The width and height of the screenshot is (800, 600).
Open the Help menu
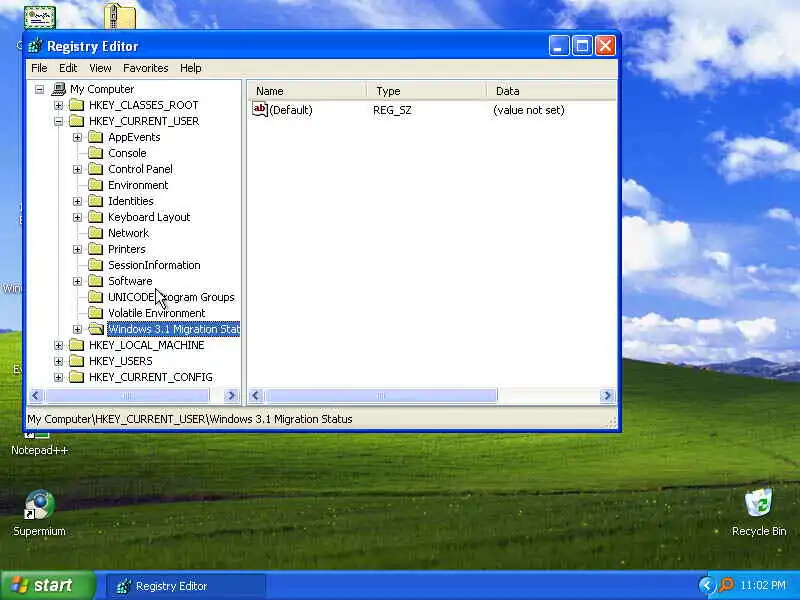coord(190,68)
